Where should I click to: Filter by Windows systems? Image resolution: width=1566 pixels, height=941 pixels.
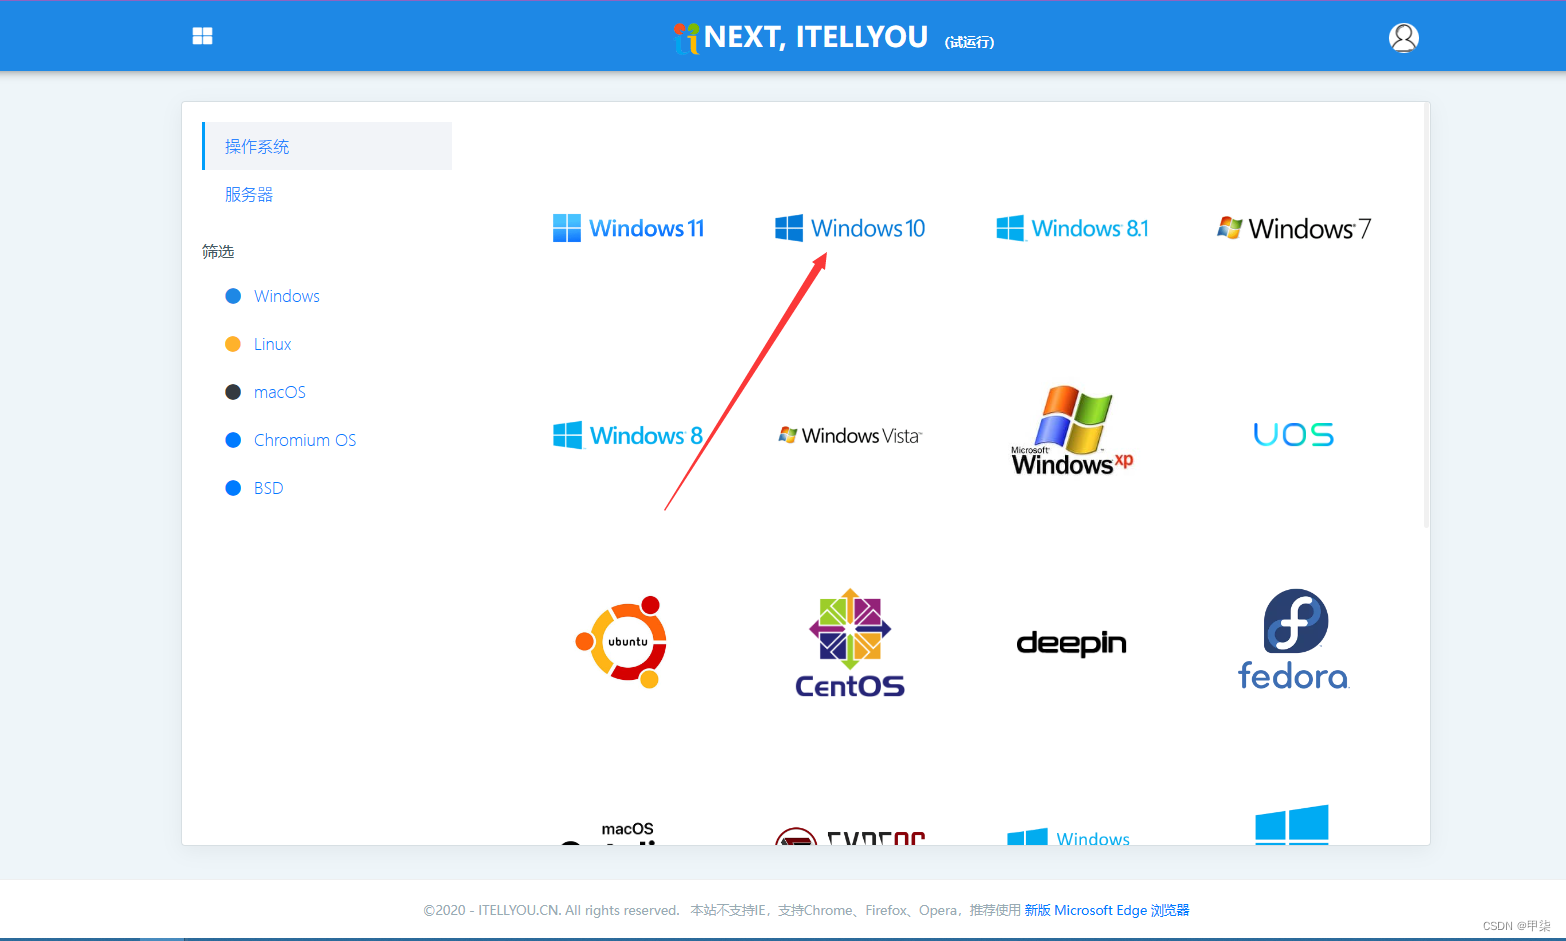pos(273,296)
